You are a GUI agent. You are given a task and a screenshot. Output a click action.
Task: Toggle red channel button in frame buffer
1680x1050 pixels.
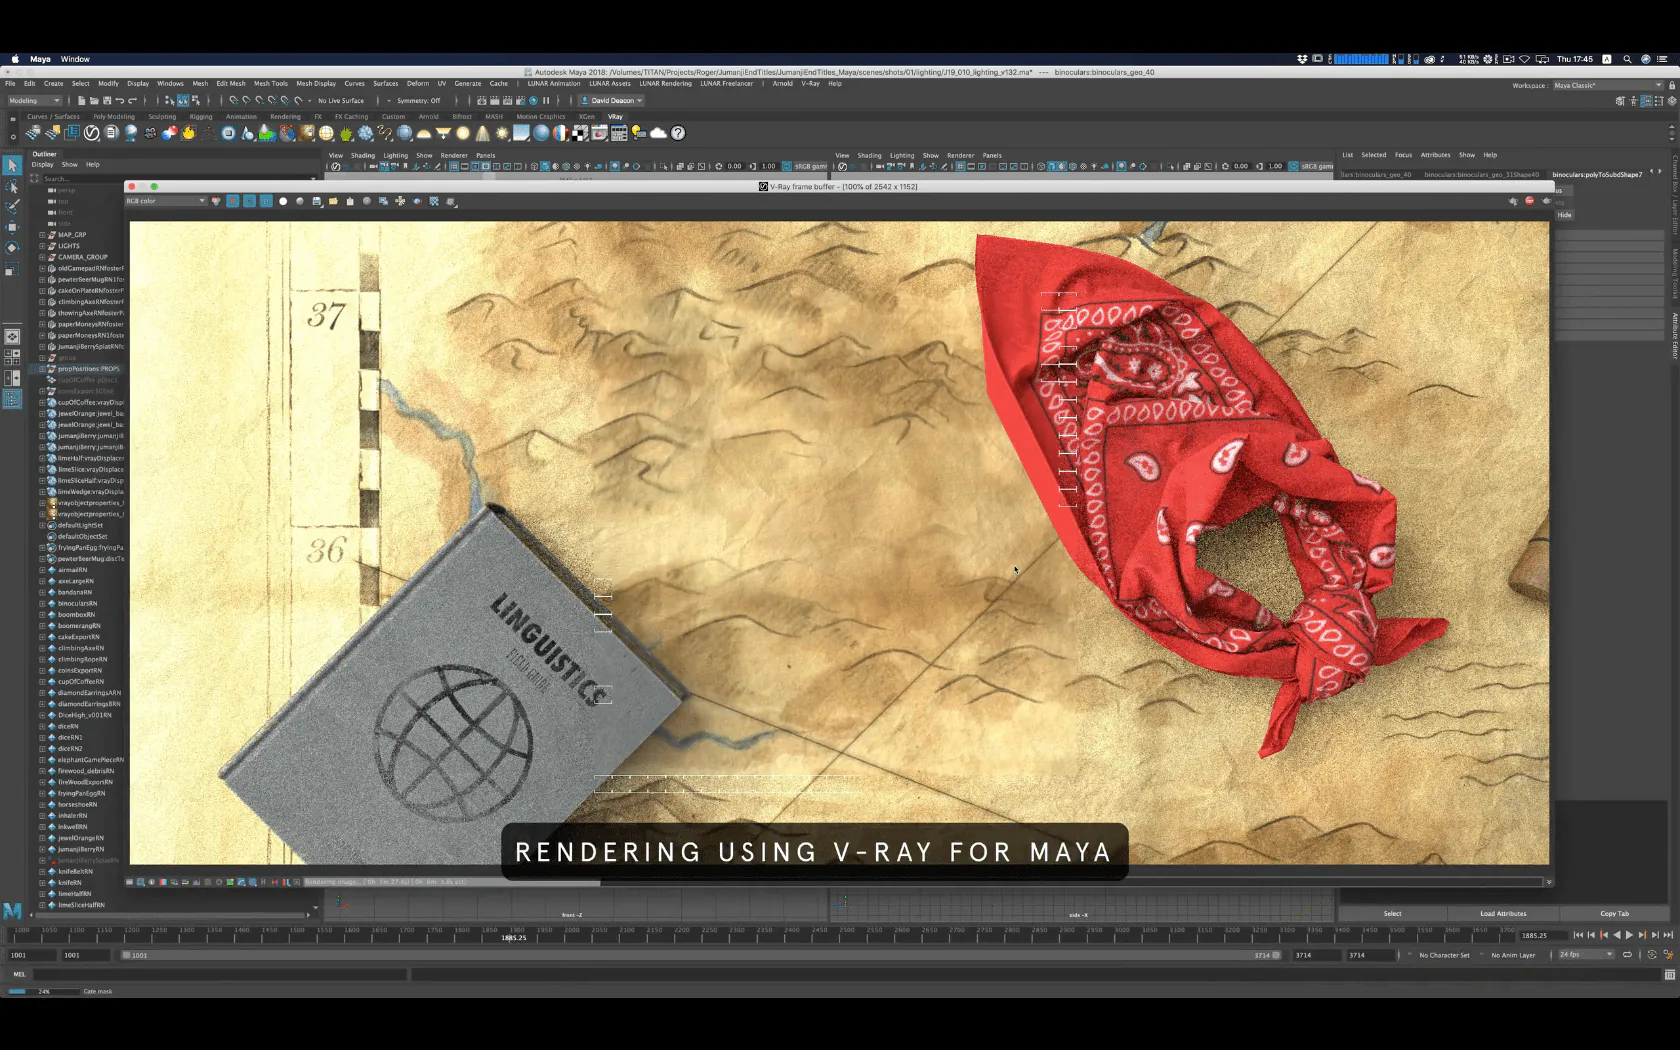tap(232, 201)
